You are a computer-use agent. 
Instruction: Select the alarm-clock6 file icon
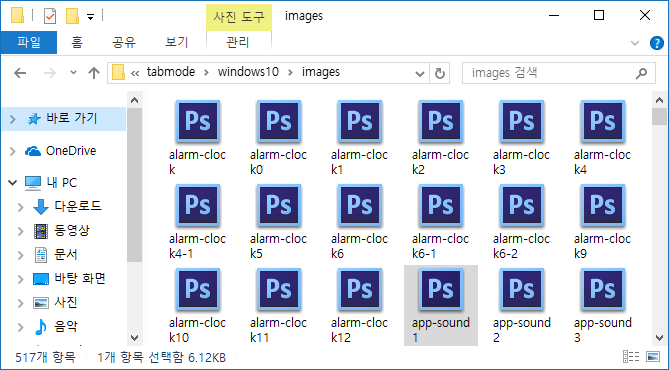(x=360, y=205)
